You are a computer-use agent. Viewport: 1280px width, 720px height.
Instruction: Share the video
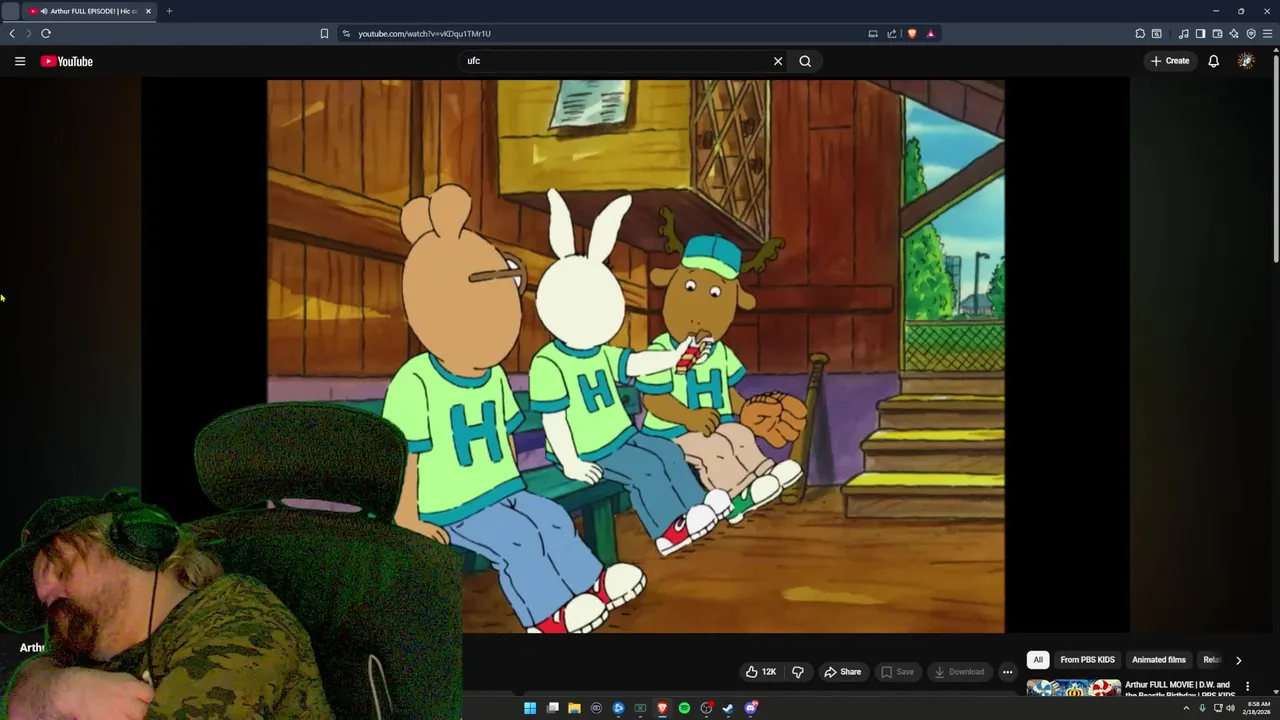(842, 672)
